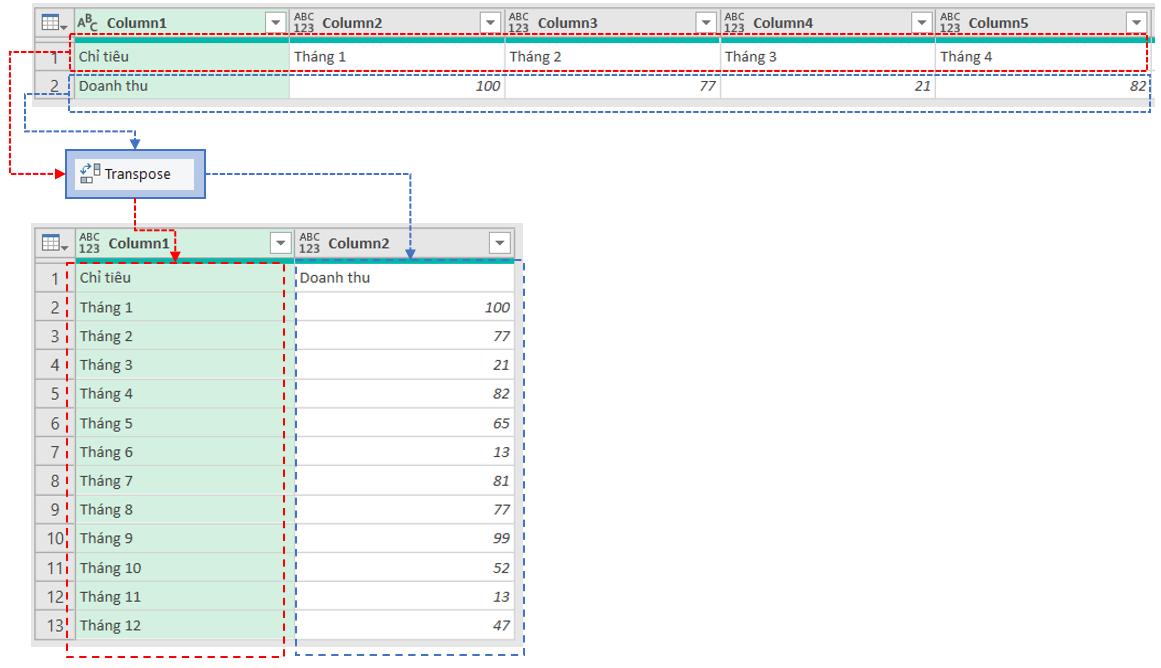Click the ABC123 type icon of Column3
Viewport: 1161px width, 668px height.
(519, 22)
